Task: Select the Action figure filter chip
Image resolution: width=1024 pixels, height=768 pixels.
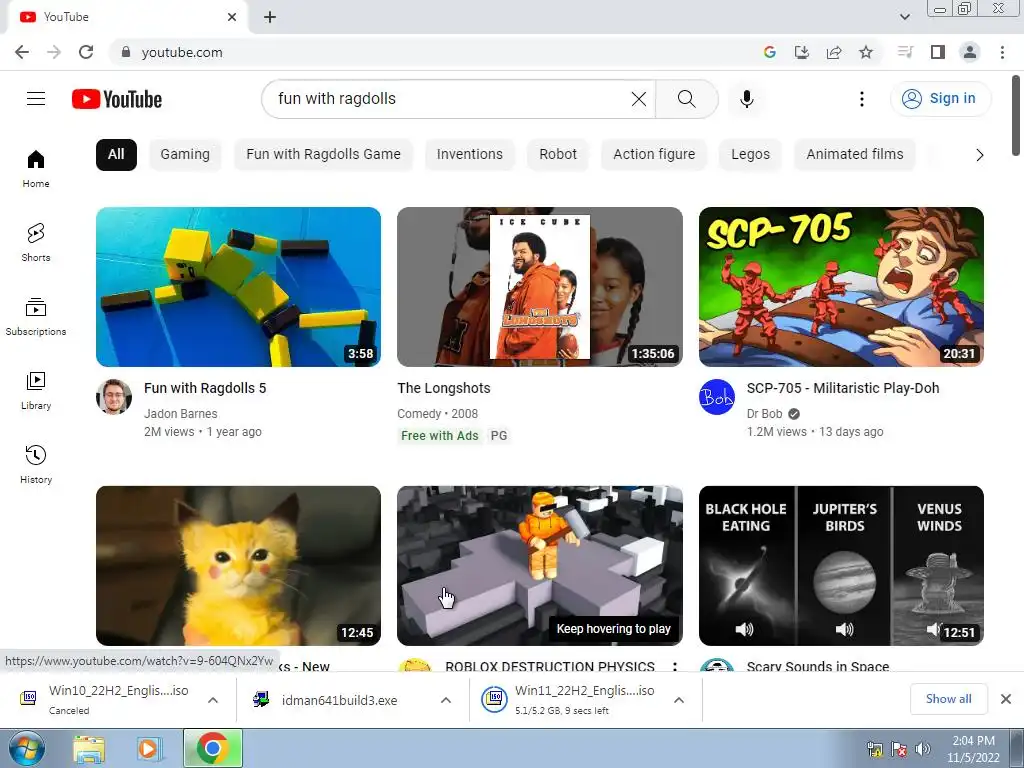Action: tap(654, 155)
